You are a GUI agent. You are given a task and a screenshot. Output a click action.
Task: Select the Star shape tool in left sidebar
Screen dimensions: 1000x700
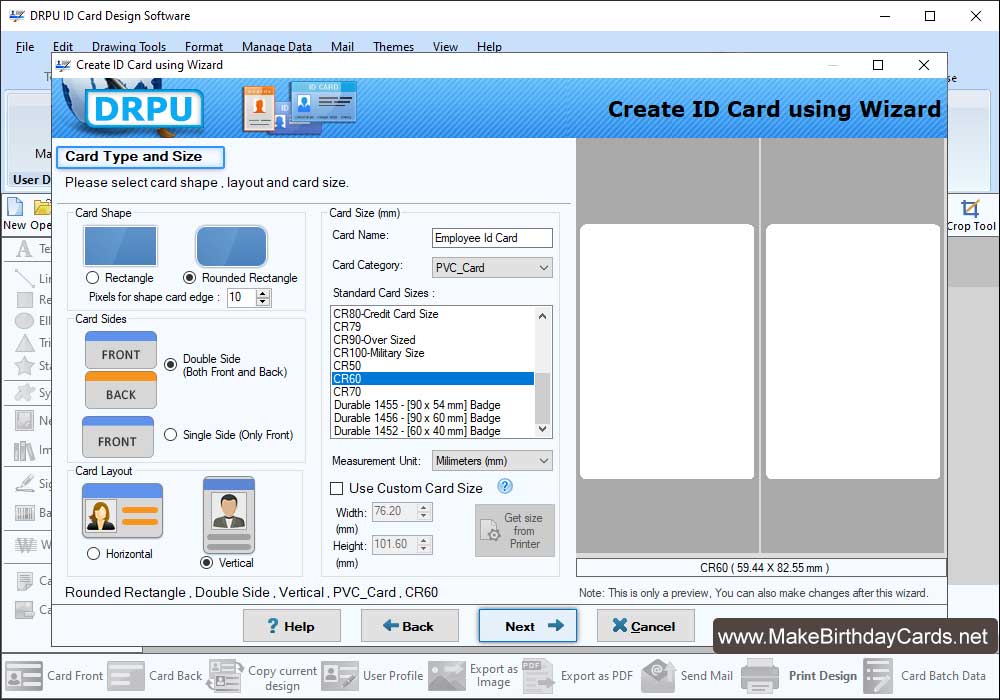click(24, 366)
